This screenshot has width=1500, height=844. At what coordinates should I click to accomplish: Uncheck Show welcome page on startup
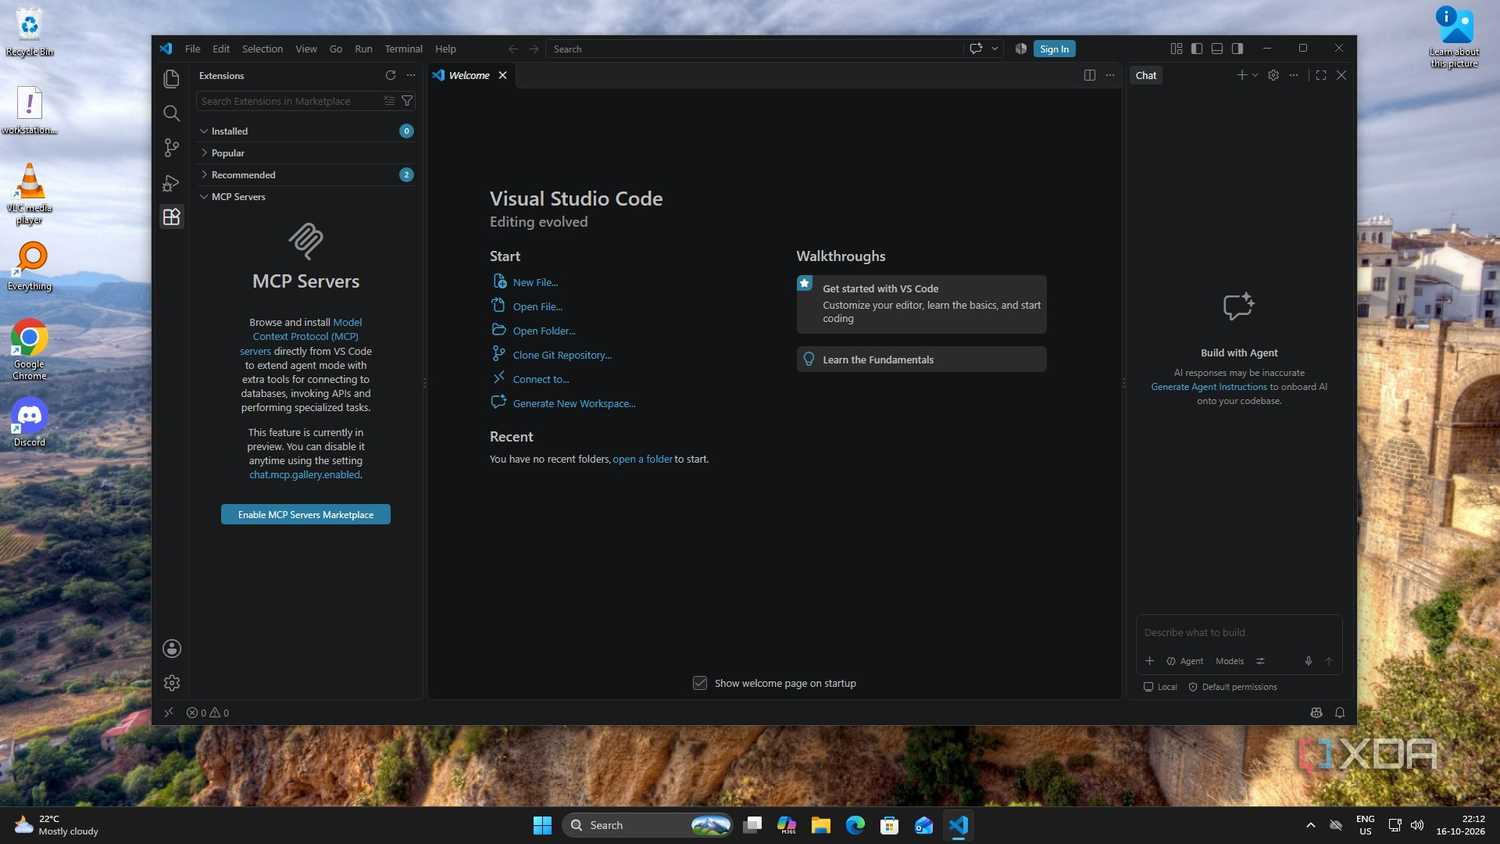tap(700, 683)
